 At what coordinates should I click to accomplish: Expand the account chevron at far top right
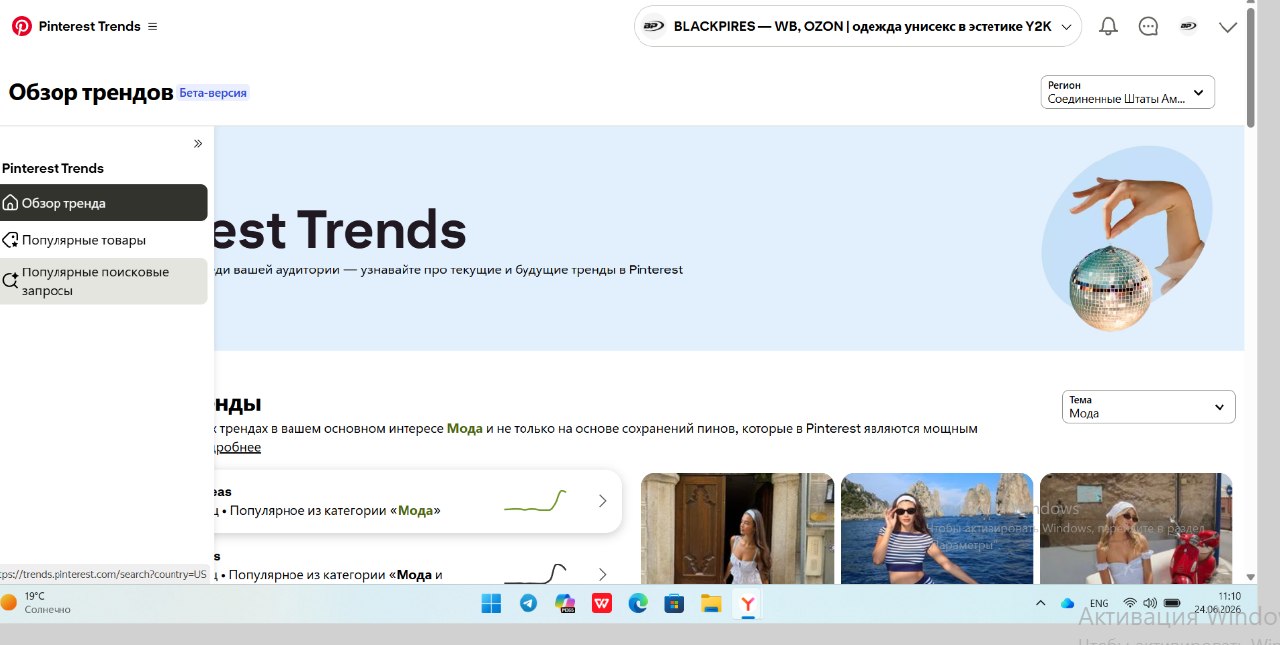1228,27
